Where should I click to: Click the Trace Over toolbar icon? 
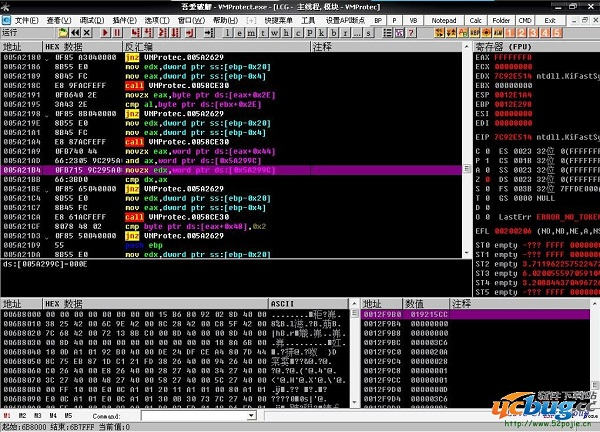click(x=176, y=33)
